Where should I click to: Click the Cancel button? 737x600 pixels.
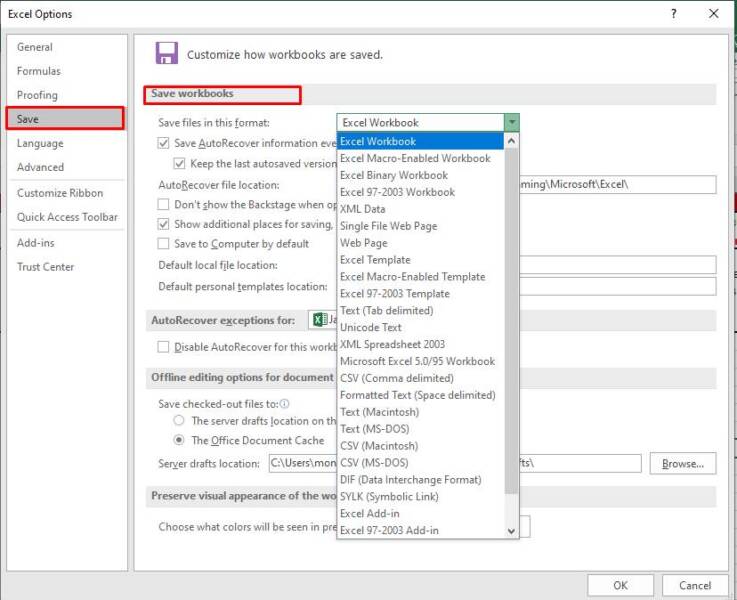click(695, 585)
